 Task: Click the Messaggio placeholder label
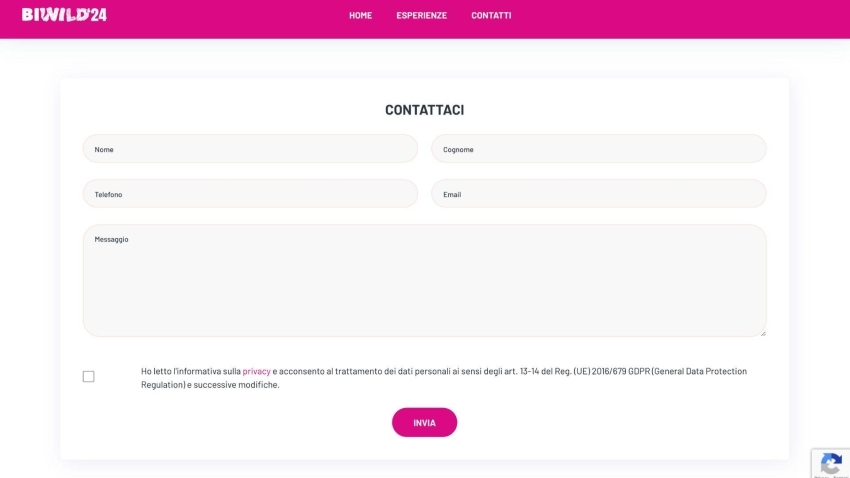click(x=112, y=240)
